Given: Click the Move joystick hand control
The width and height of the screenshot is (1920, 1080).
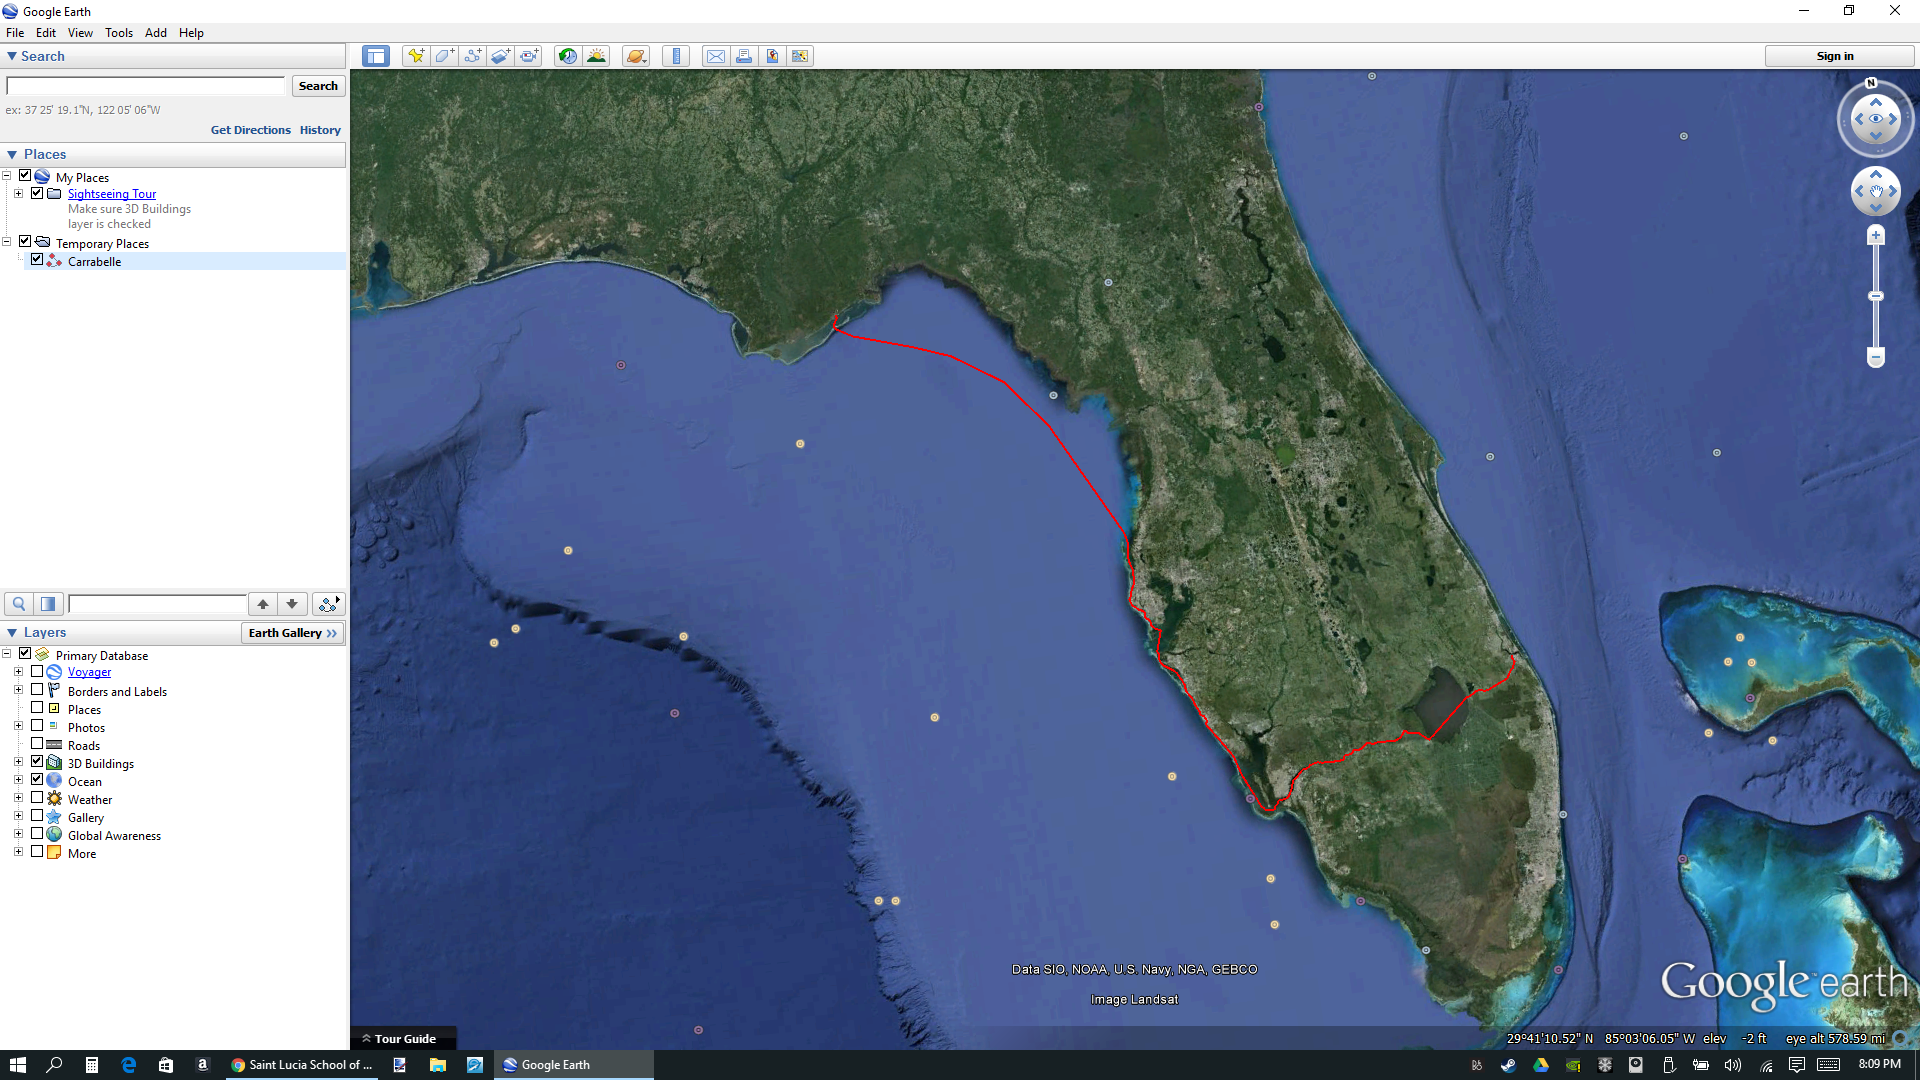Looking at the screenshot, I should click(x=1876, y=191).
